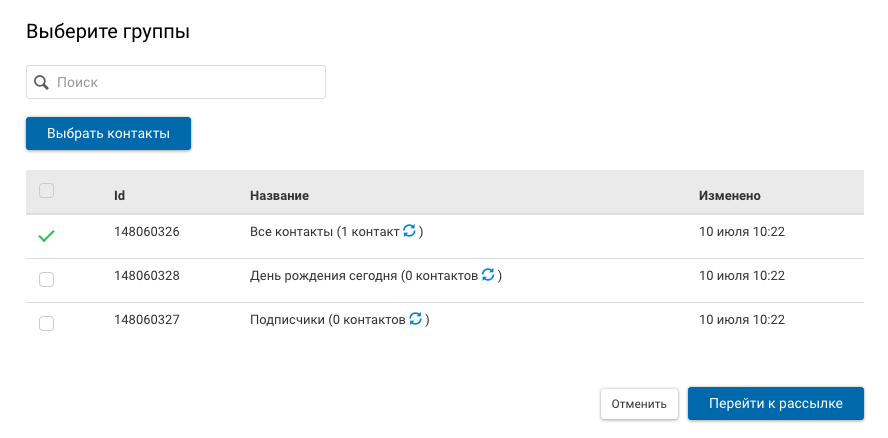Cancel with the Отменить button

point(639,404)
